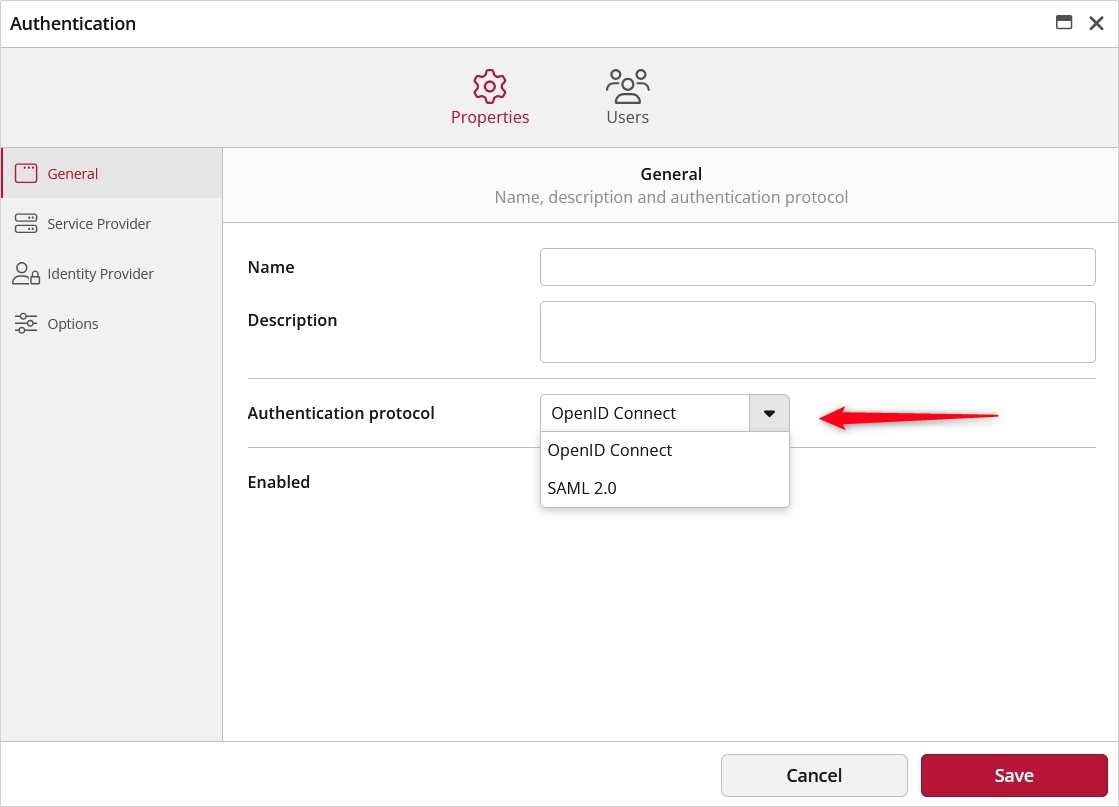This screenshot has height=807, width=1119.
Task: Select the Identity Provider person icon
Action: click(x=27, y=273)
